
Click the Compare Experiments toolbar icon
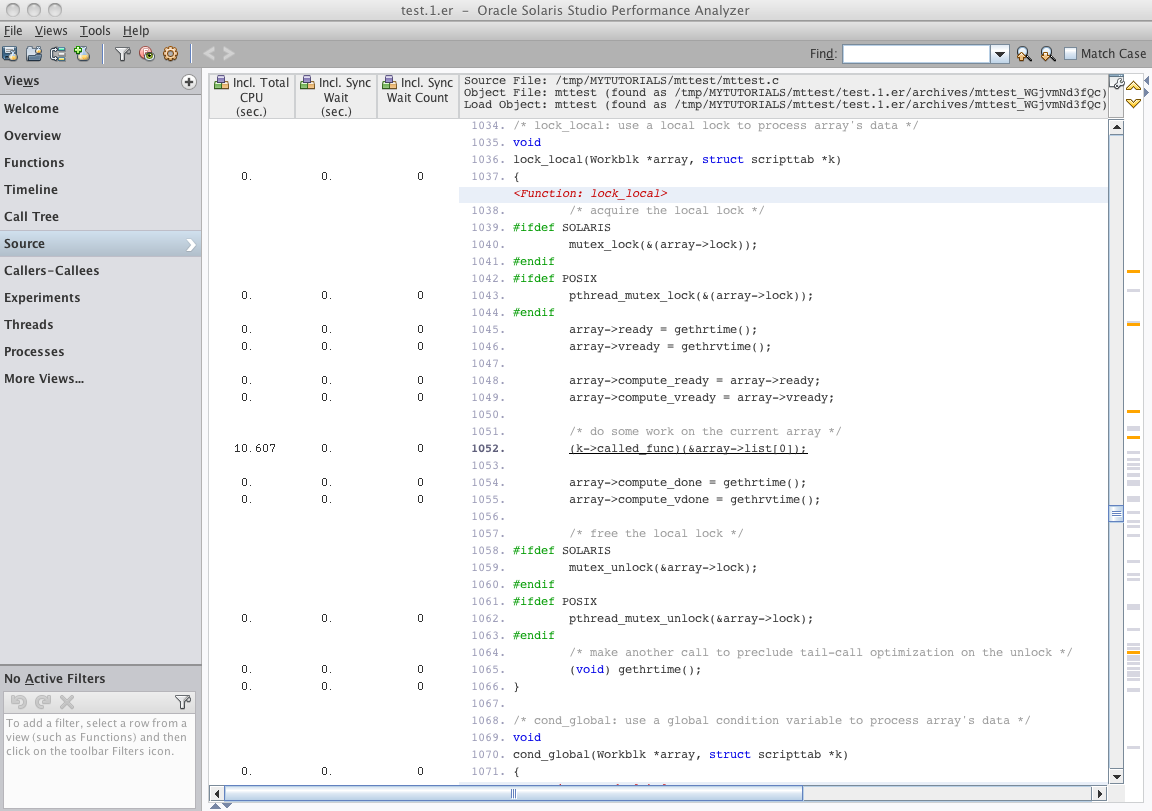[58, 54]
